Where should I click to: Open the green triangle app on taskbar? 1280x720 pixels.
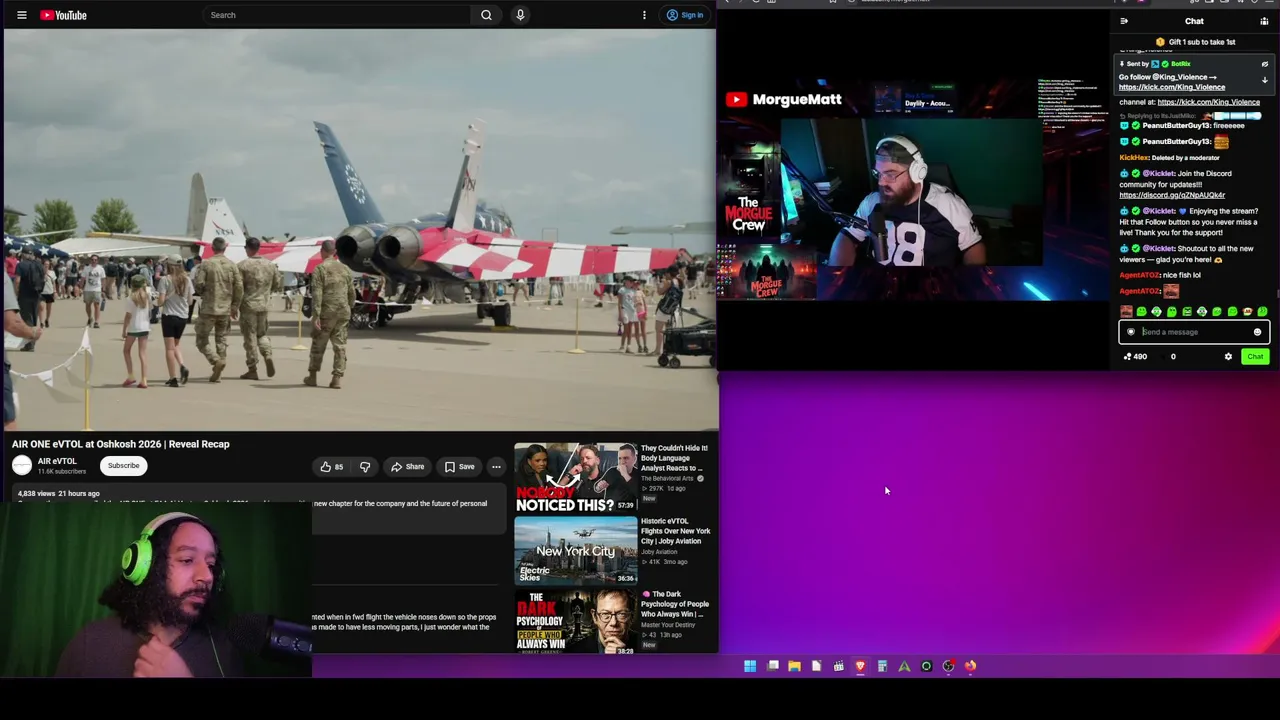click(x=904, y=666)
